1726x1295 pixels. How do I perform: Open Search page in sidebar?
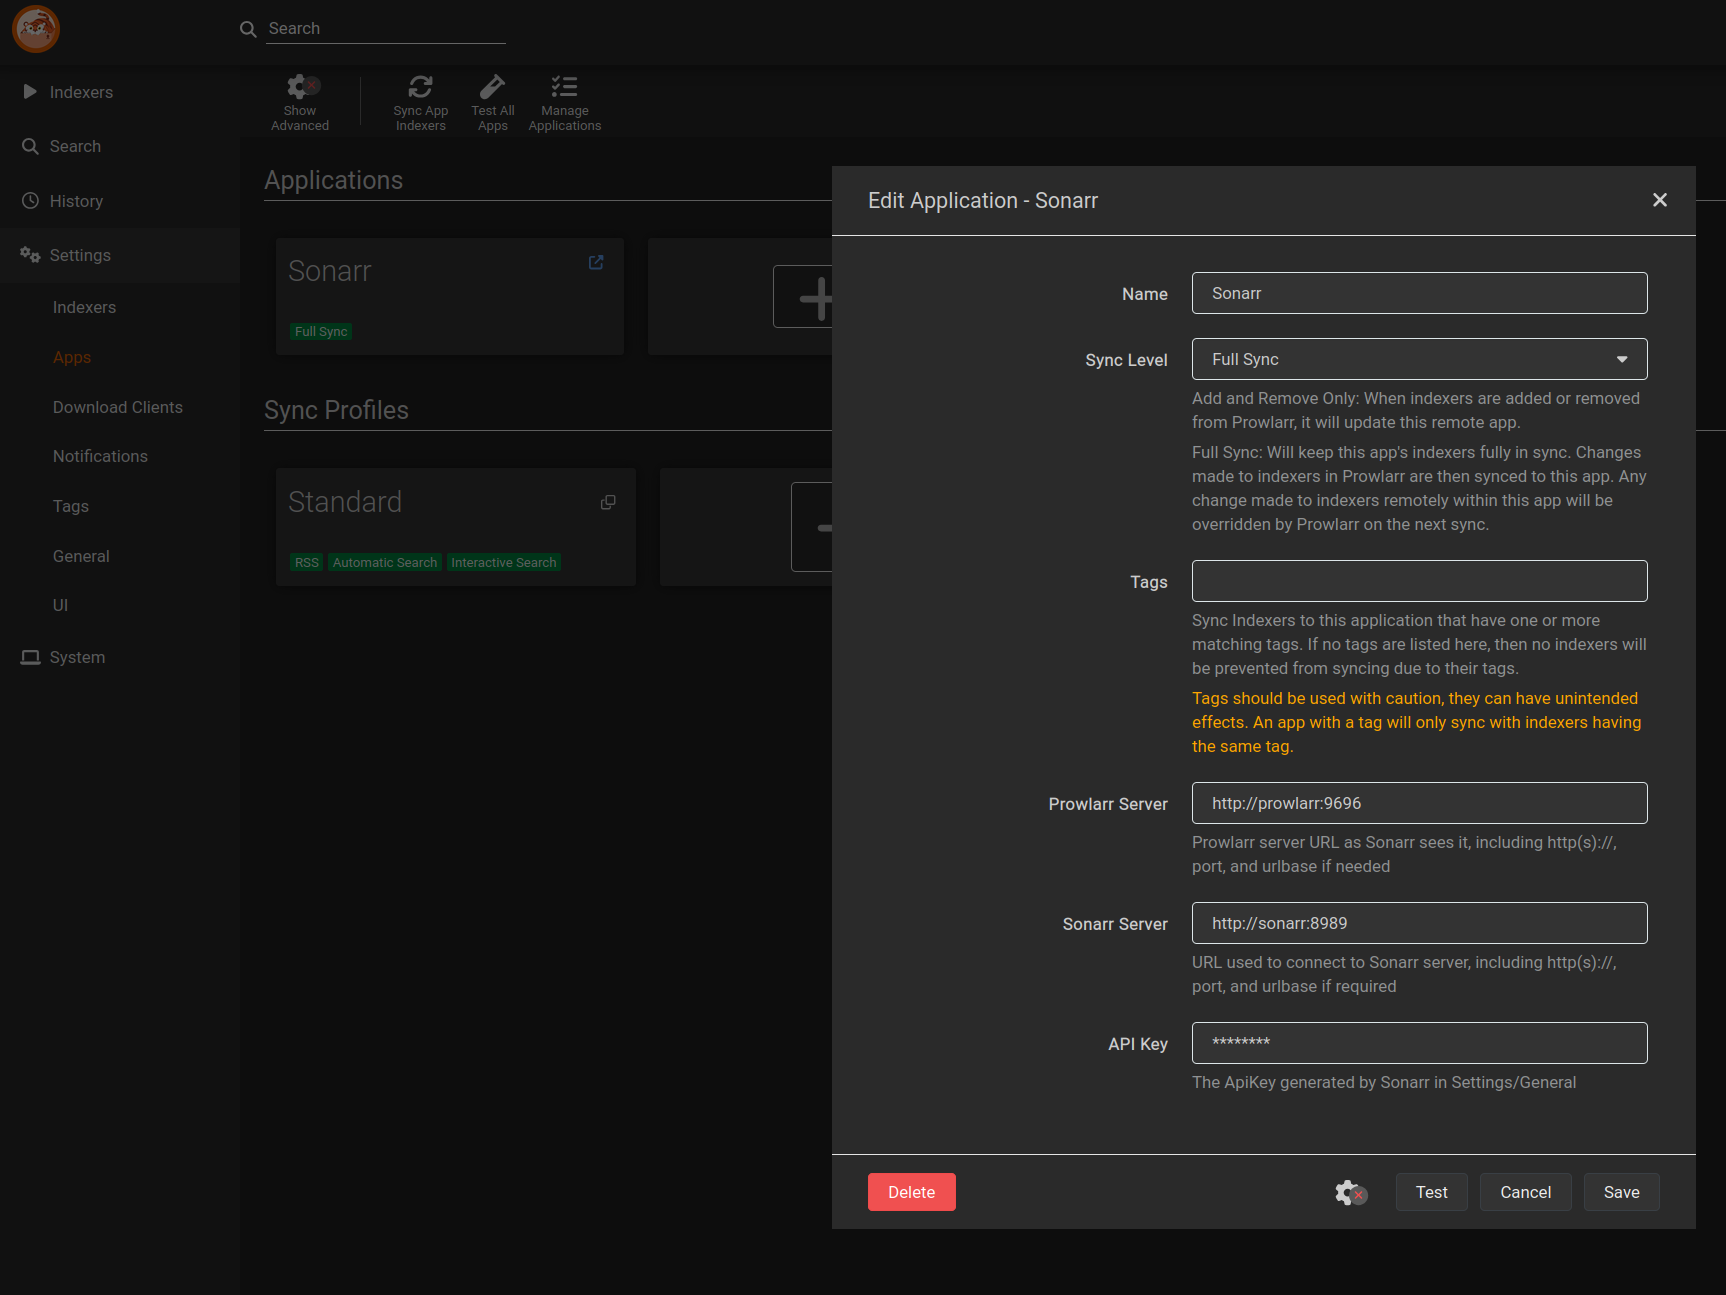click(x=120, y=146)
